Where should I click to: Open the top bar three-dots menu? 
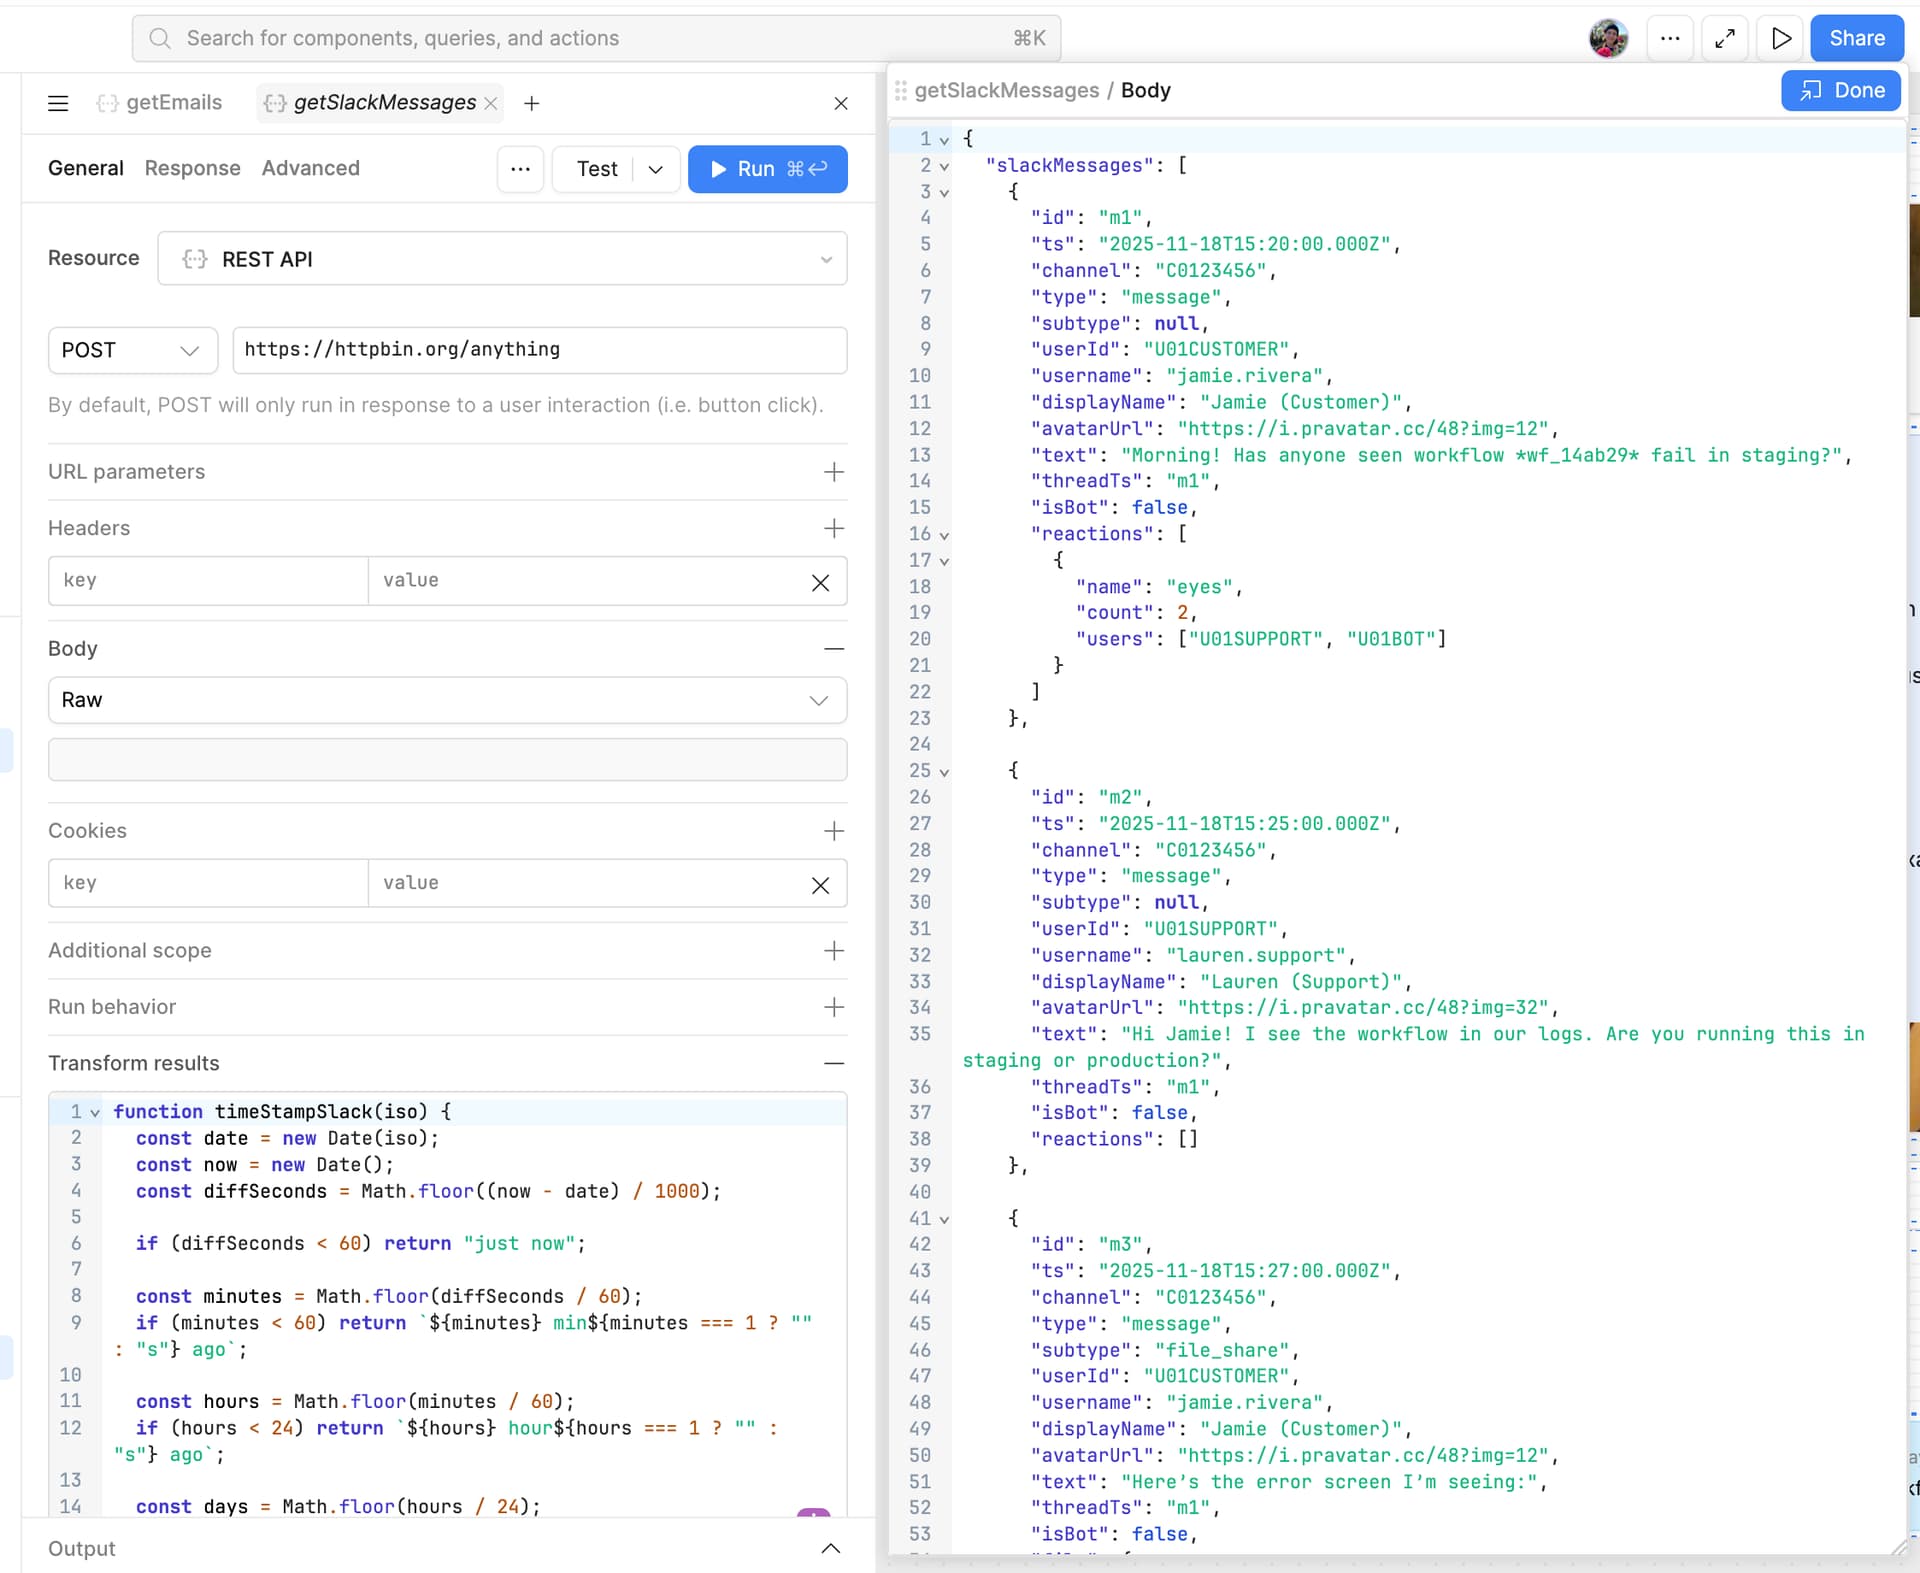[x=1670, y=38]
